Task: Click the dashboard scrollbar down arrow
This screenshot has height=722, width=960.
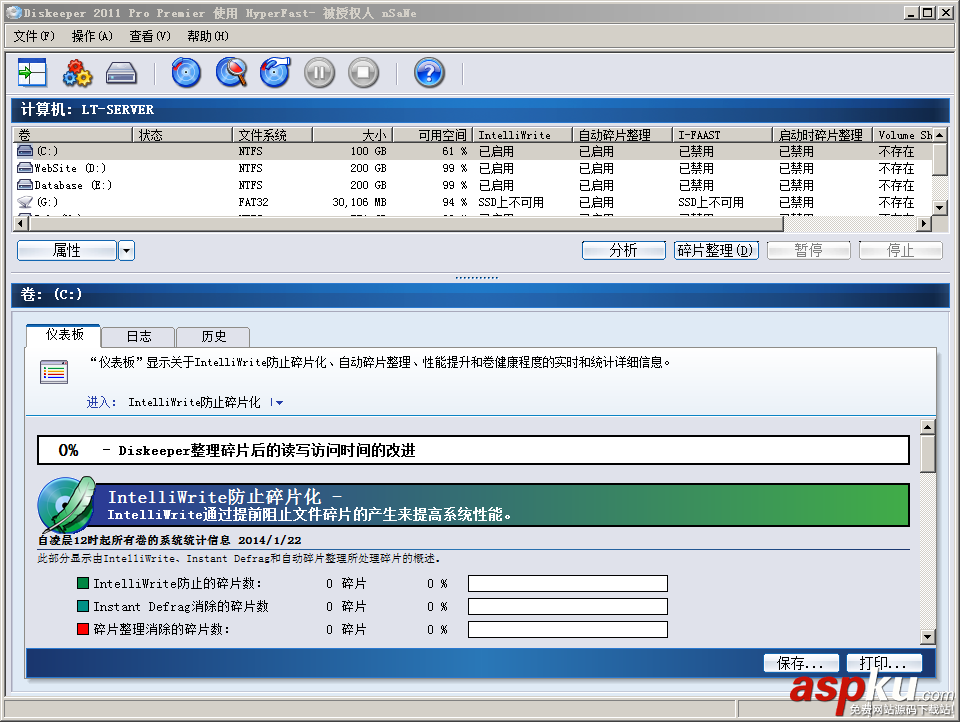Action: [x=928, y=637]
